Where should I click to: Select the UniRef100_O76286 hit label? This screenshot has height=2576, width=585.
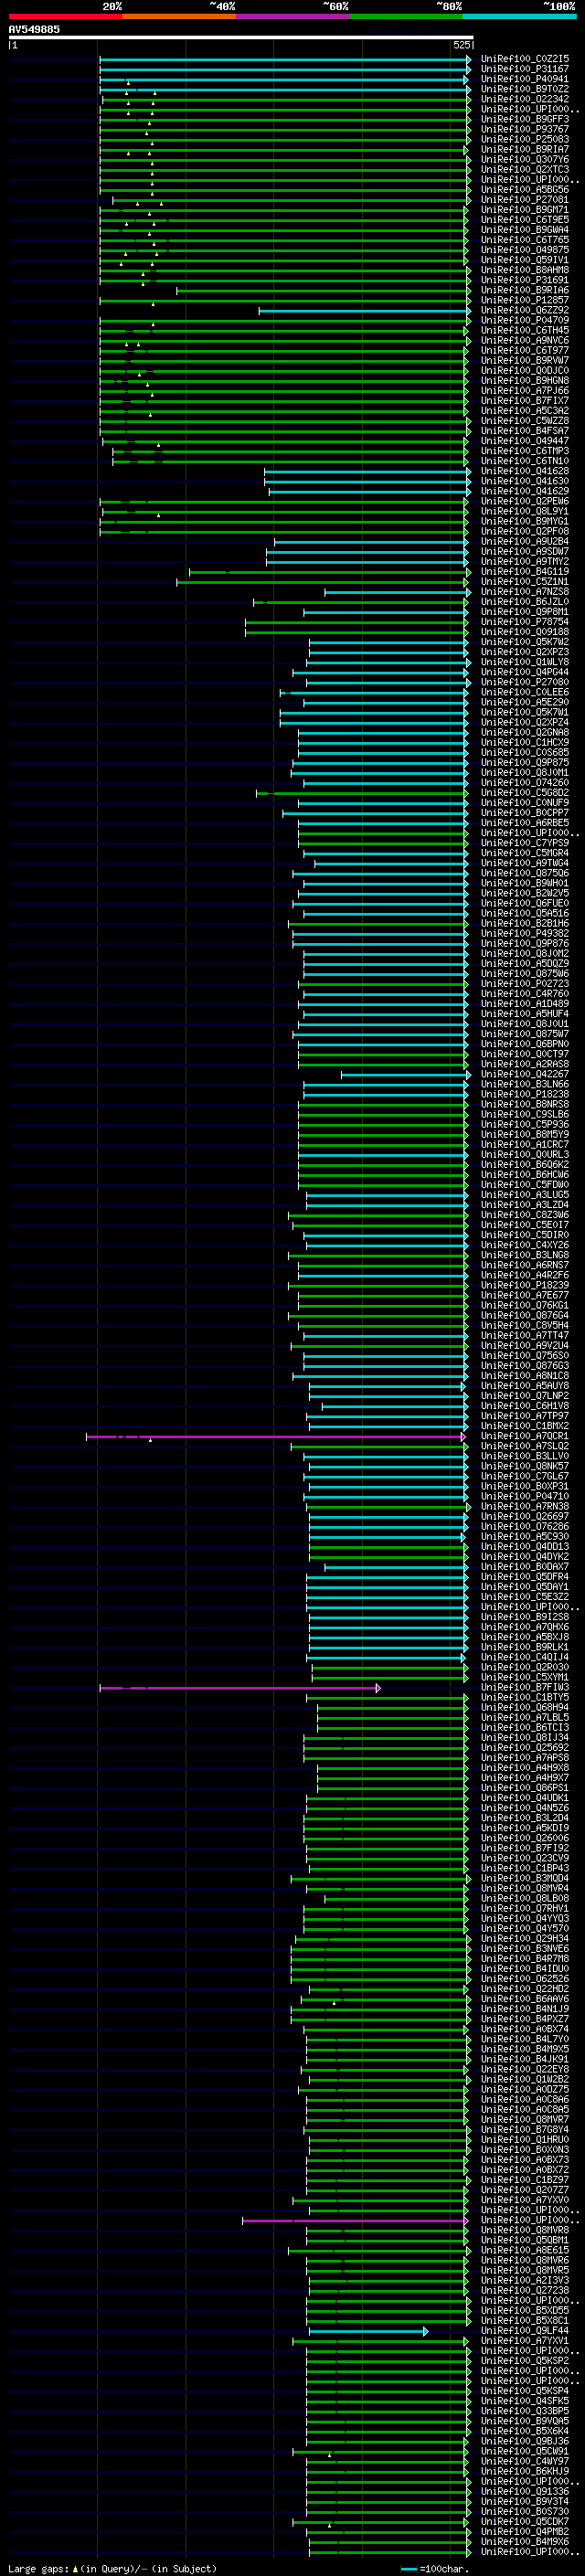525,1527
